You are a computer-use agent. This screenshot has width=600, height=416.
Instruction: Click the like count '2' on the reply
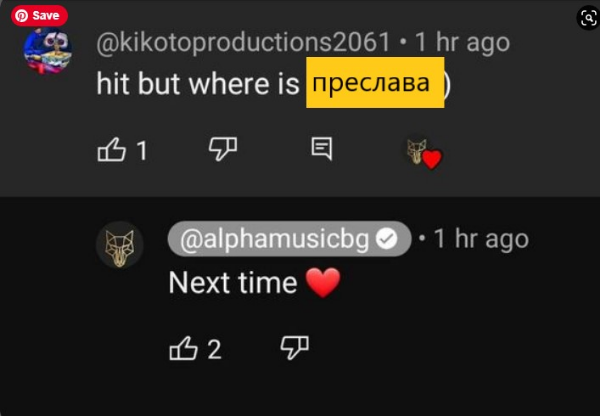click(x=214, y=349)
